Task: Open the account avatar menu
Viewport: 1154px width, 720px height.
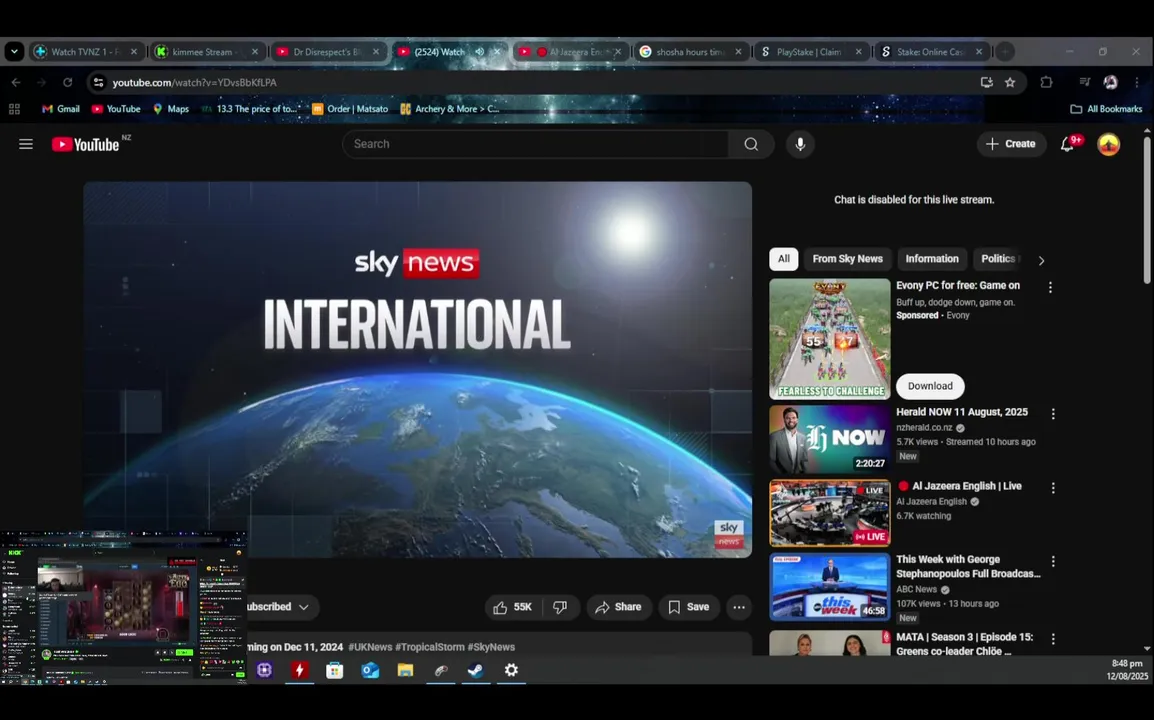Action: coord(1108,144)
